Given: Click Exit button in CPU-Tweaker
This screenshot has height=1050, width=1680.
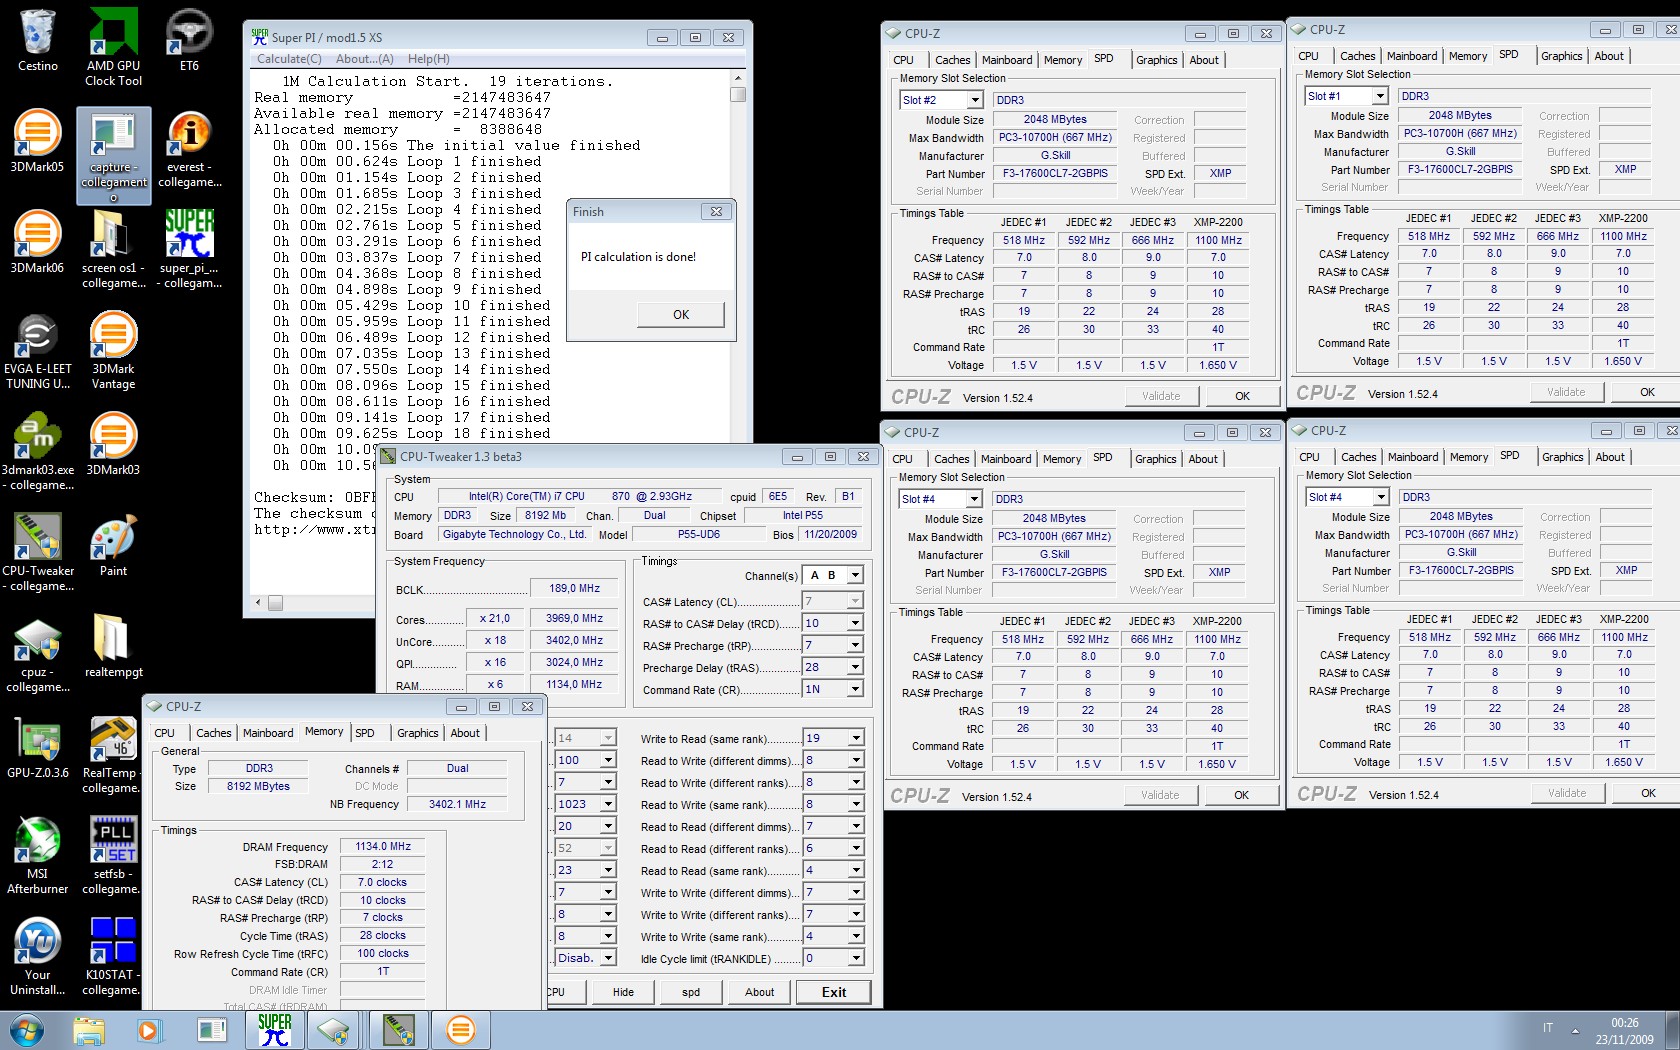Looking at the screenshot, I should click(x=833, y=992).
